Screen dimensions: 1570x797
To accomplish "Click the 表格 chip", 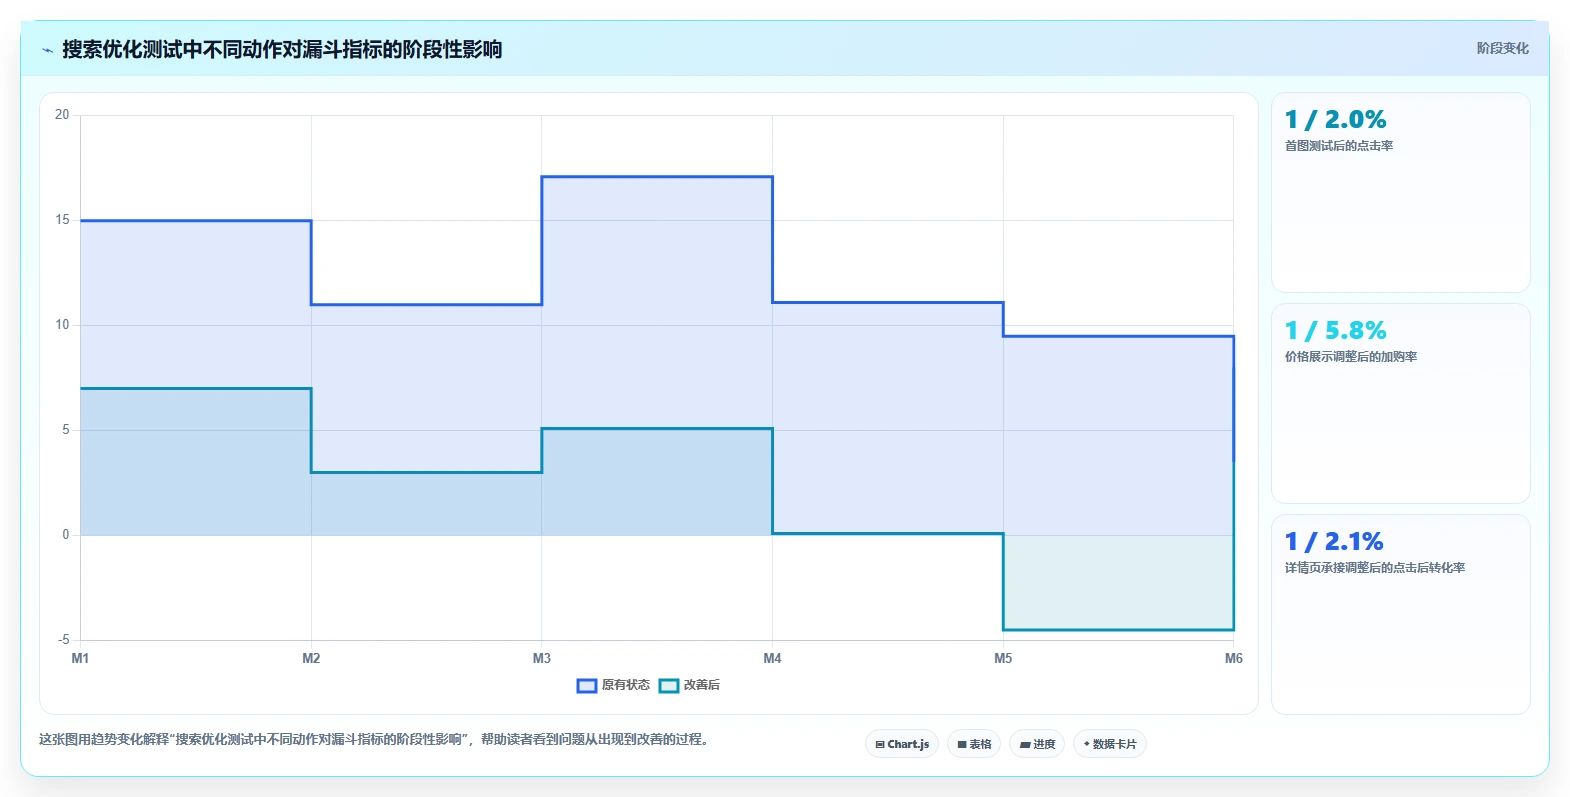I will click(974, 744).
